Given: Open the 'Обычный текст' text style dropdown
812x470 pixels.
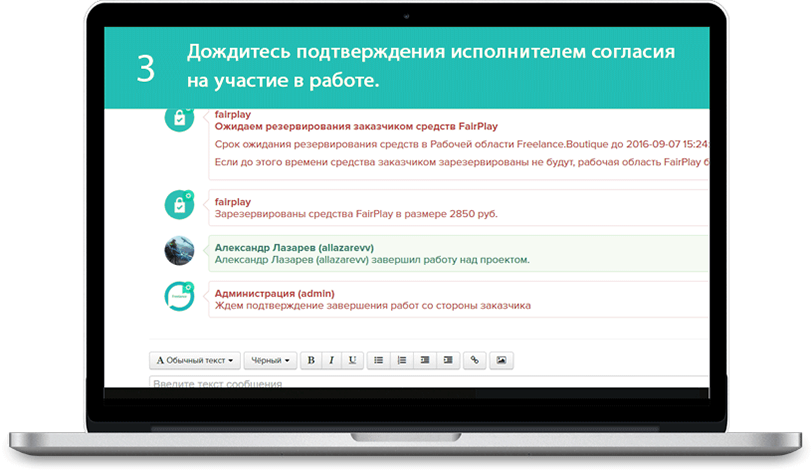Looking at the screenshot, I should [196, 360].
